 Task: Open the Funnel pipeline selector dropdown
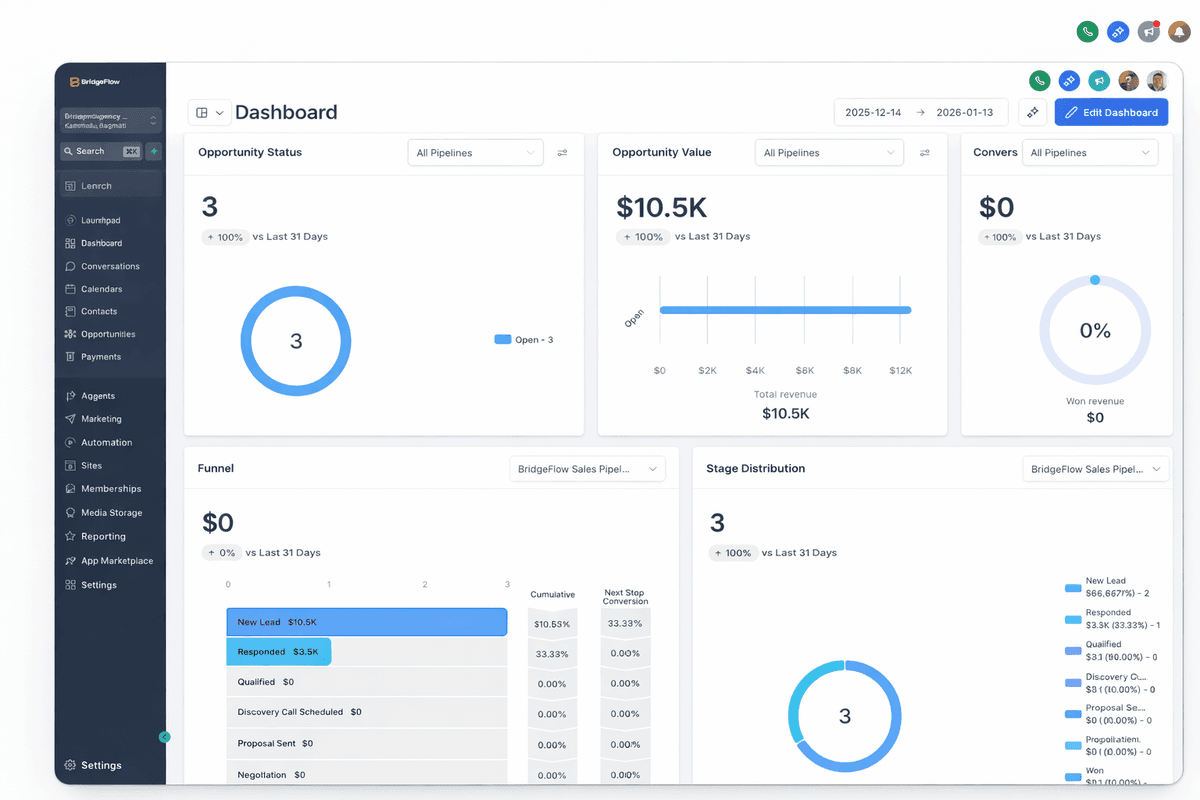[x=587, y=468]
